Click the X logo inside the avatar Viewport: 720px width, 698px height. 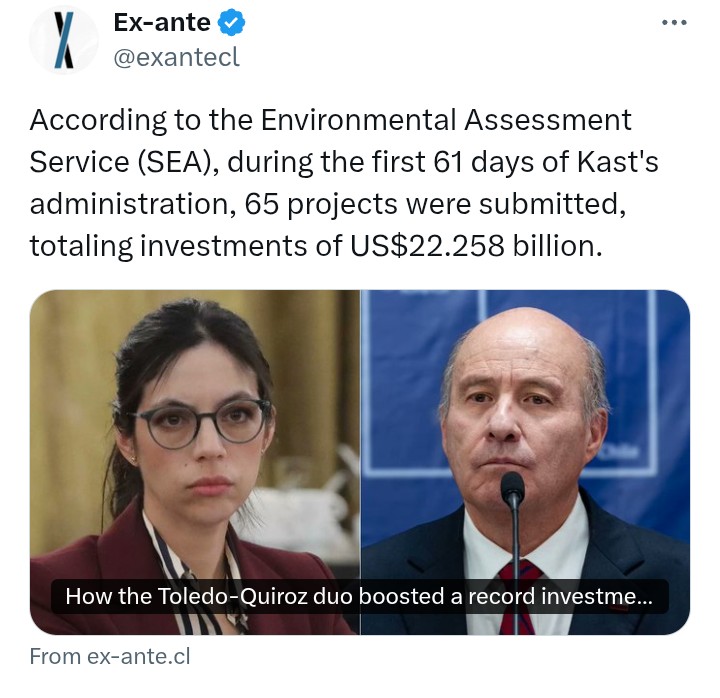coord(64,40)
